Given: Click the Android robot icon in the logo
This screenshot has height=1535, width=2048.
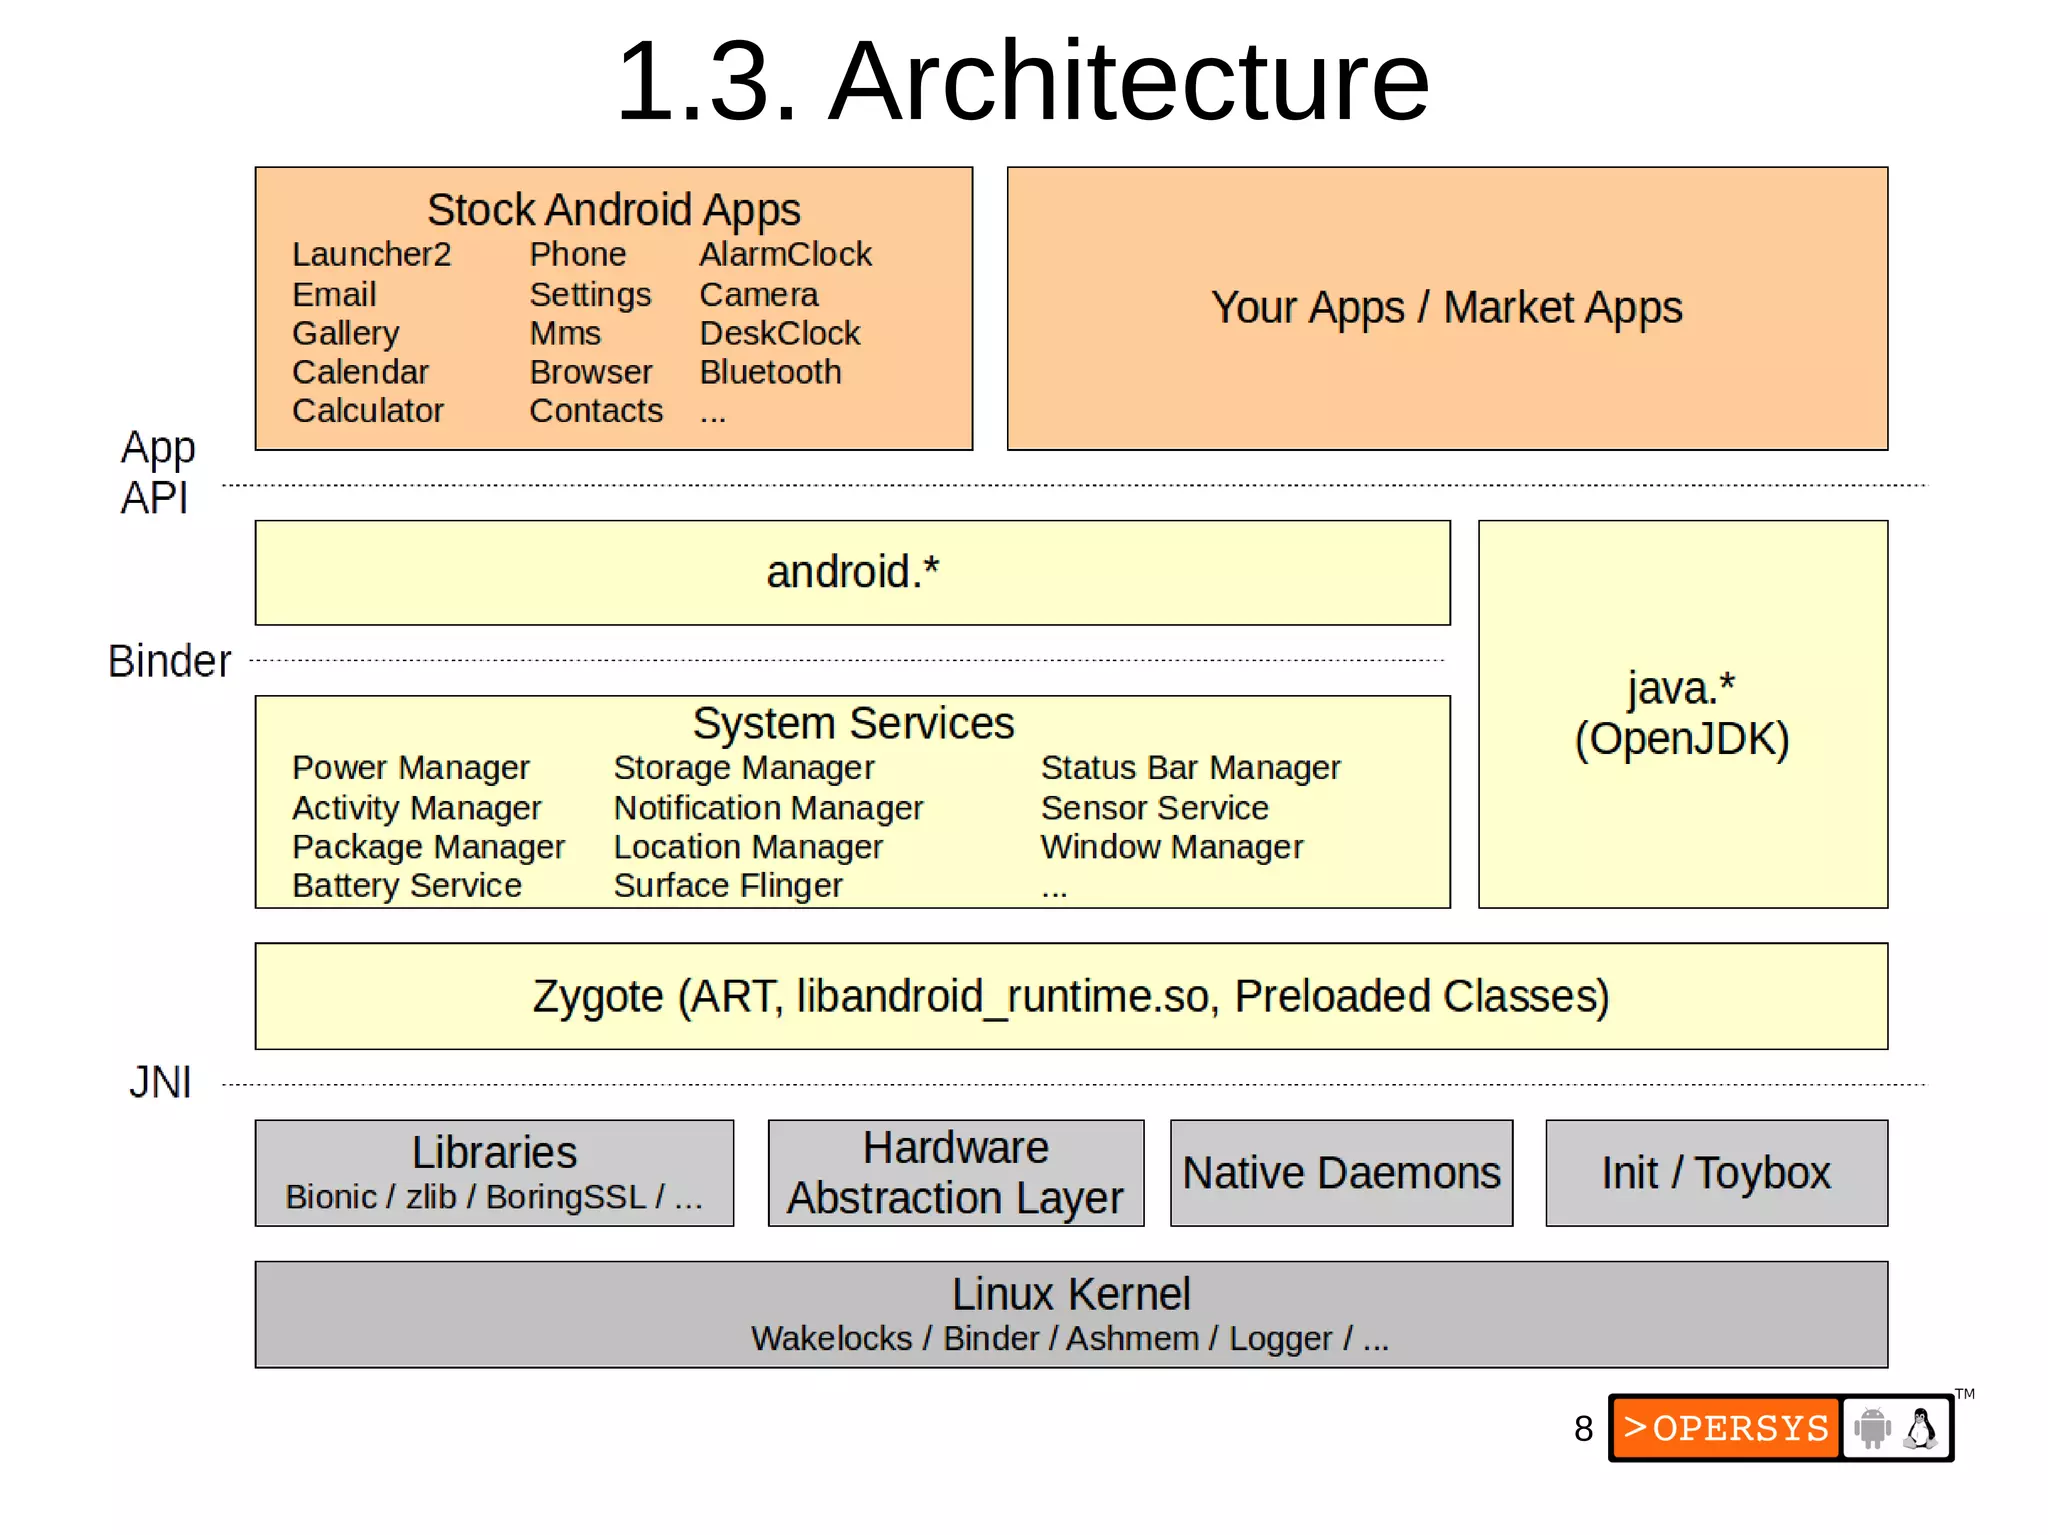Looking at the screenshot, I should coord(1872,1427).
